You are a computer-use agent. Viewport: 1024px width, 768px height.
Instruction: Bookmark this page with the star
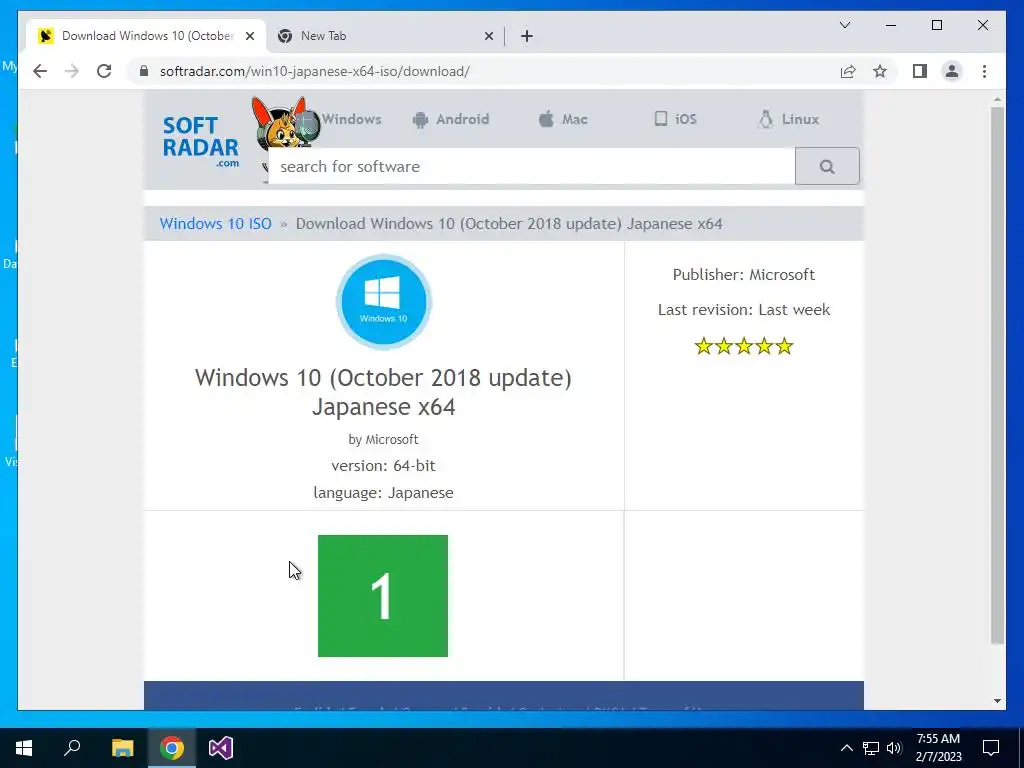tap(880, 71)
